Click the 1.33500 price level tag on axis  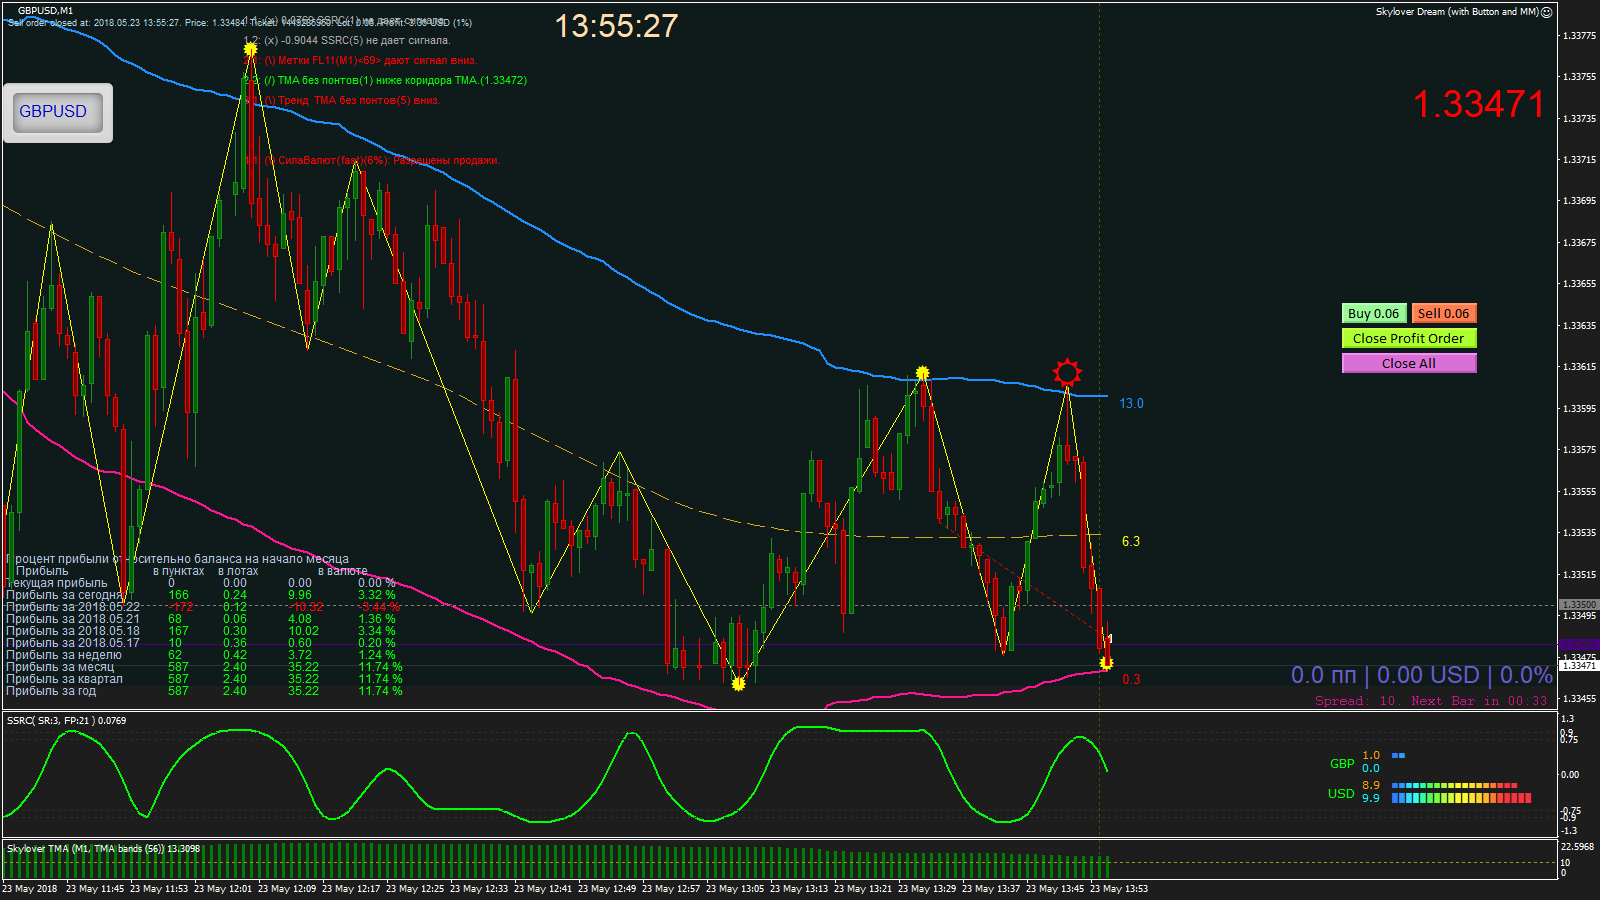(1579, 605)
